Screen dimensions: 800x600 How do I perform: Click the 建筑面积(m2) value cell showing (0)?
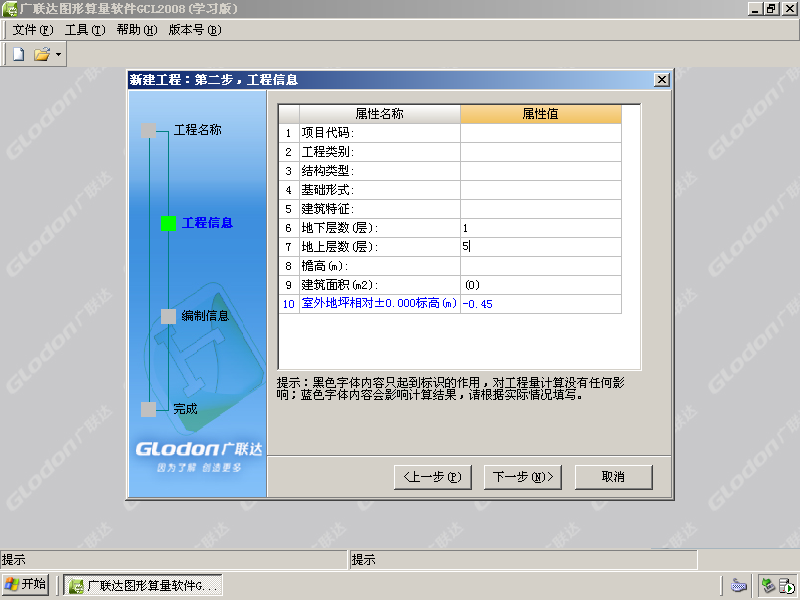click(x=541, y=285)
